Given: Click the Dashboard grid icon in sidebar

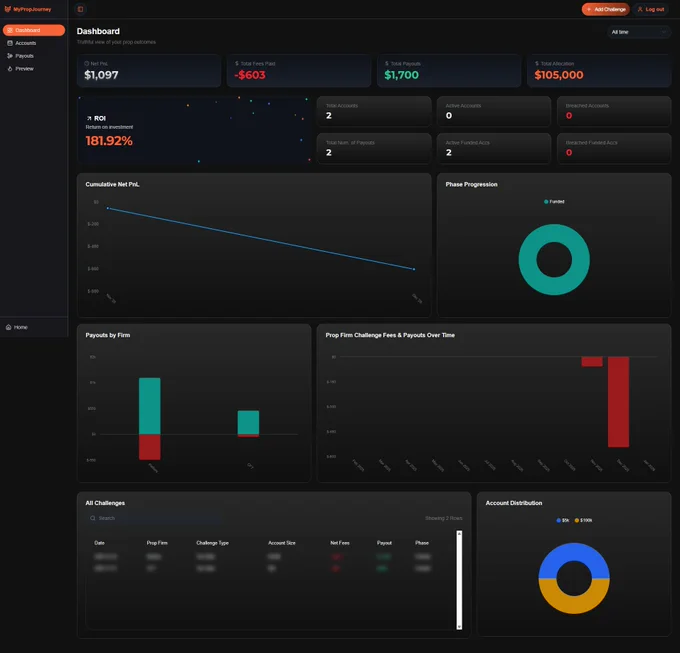Looking at the screenshot, I should pyautogui.click(x=10, y=30).
